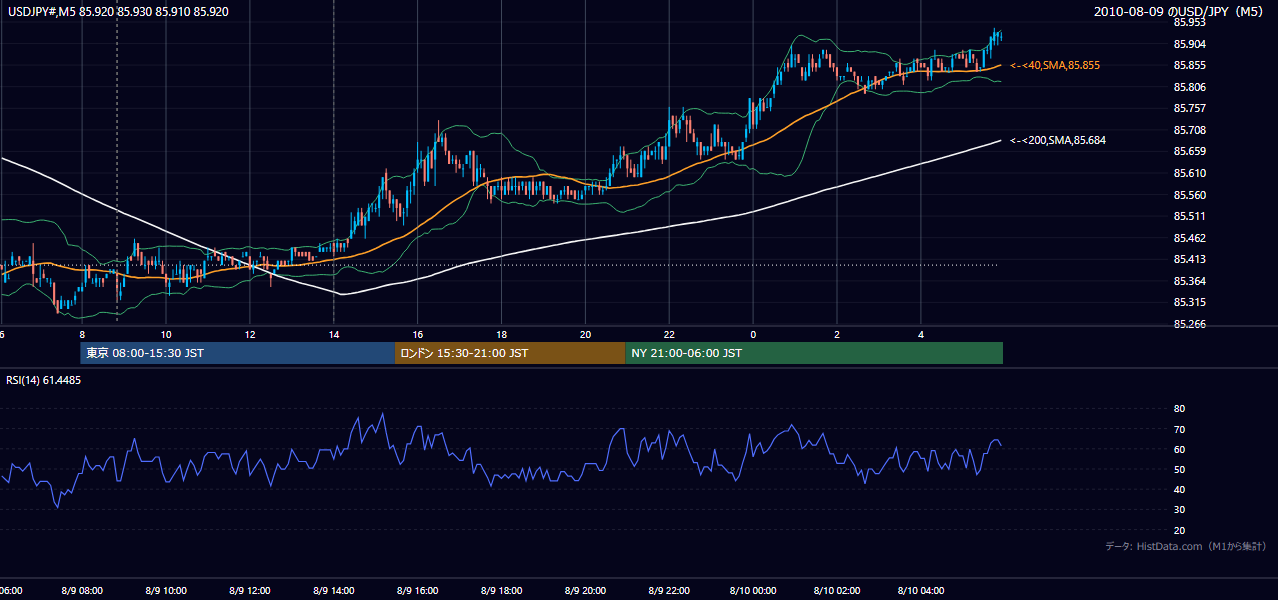This screenshot has height=600, width=1278.
Task: Click price axis value 85.610
Action: coord(1189,173)
